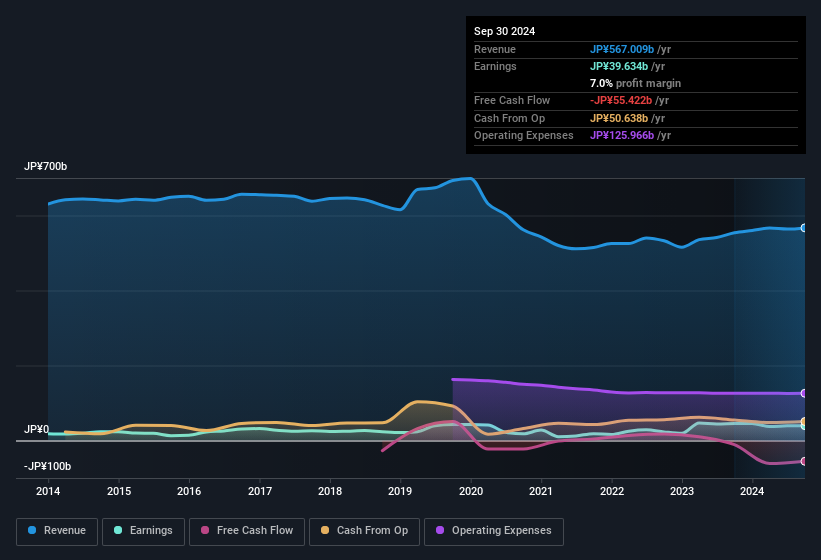Screen dimensions: 821x560
Task: Toggle Cash From Op legend button
Action: pos(364,530)
